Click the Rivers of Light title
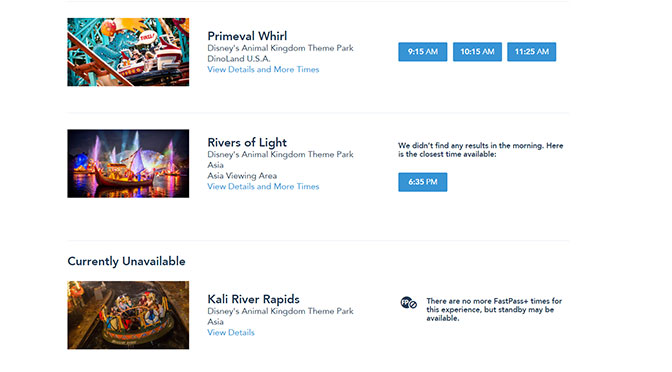 pyautogui.click(x=247, y=142)
